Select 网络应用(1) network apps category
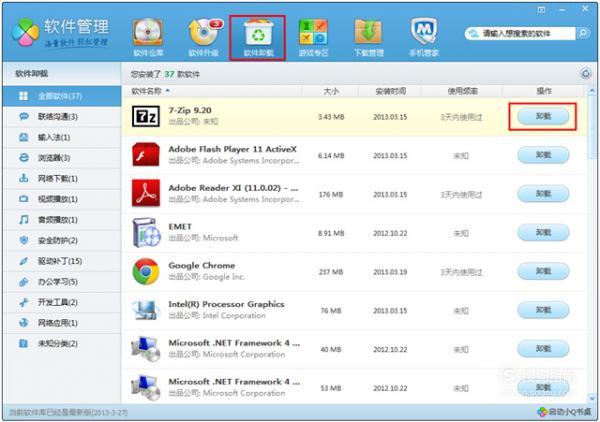The height and width of the screenshot is (422, 600). pos(62,323)
